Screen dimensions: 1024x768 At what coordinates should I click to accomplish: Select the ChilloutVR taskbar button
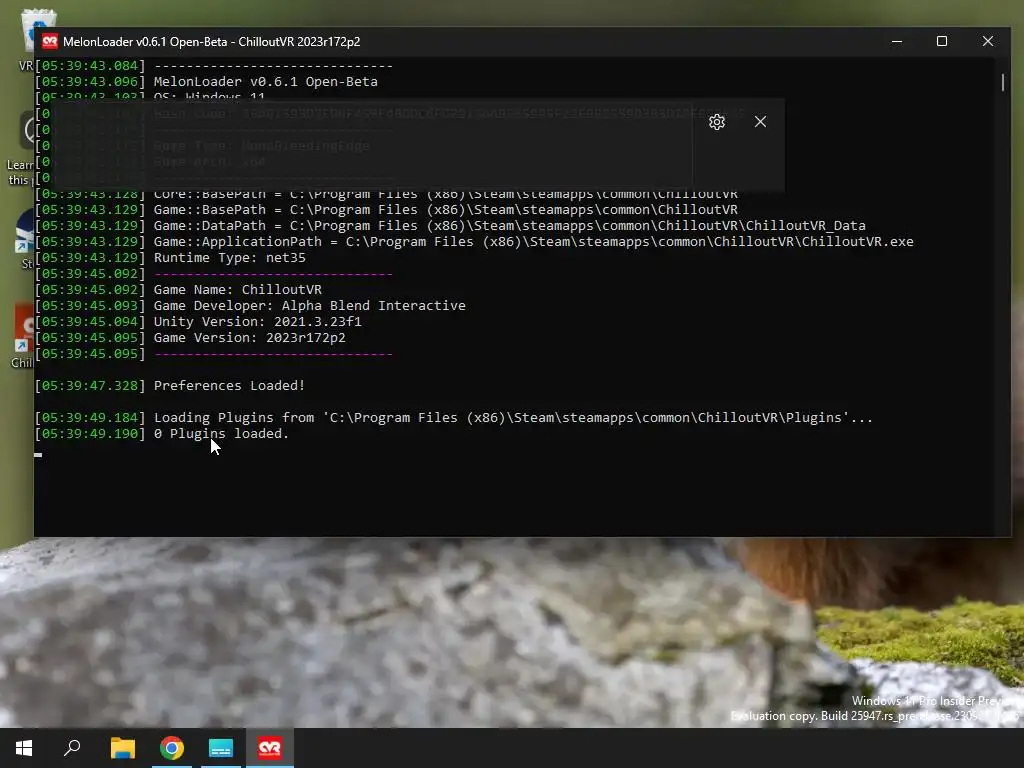pos(270,748)
